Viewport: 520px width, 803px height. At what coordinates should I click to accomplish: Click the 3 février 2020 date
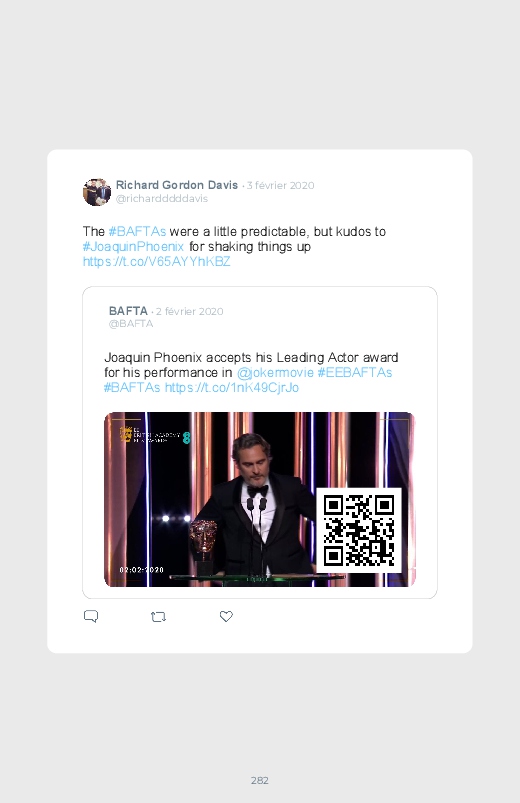coord(280,185)
